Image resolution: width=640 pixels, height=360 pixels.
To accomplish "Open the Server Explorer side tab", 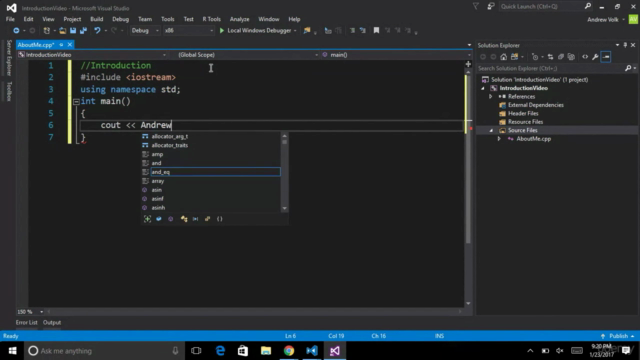I will pyautogui.click(x=9, y=58).
